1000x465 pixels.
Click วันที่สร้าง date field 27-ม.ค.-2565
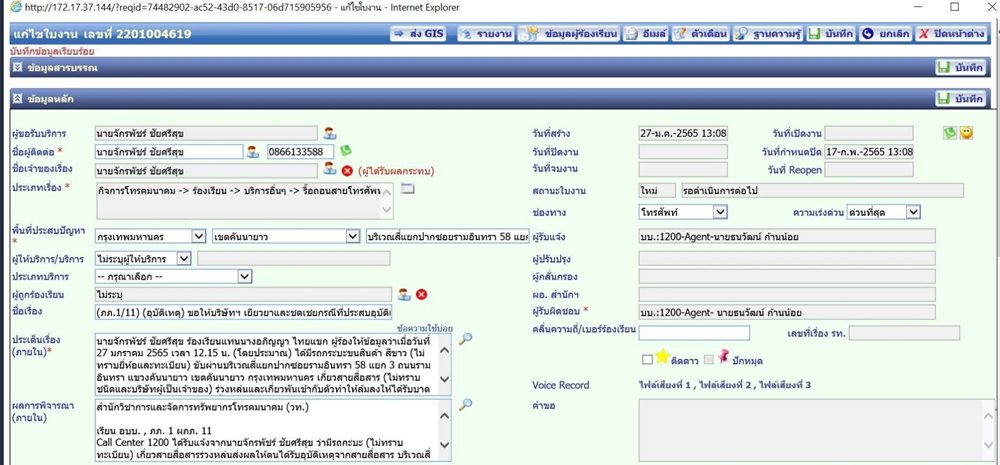coord(683,133)
